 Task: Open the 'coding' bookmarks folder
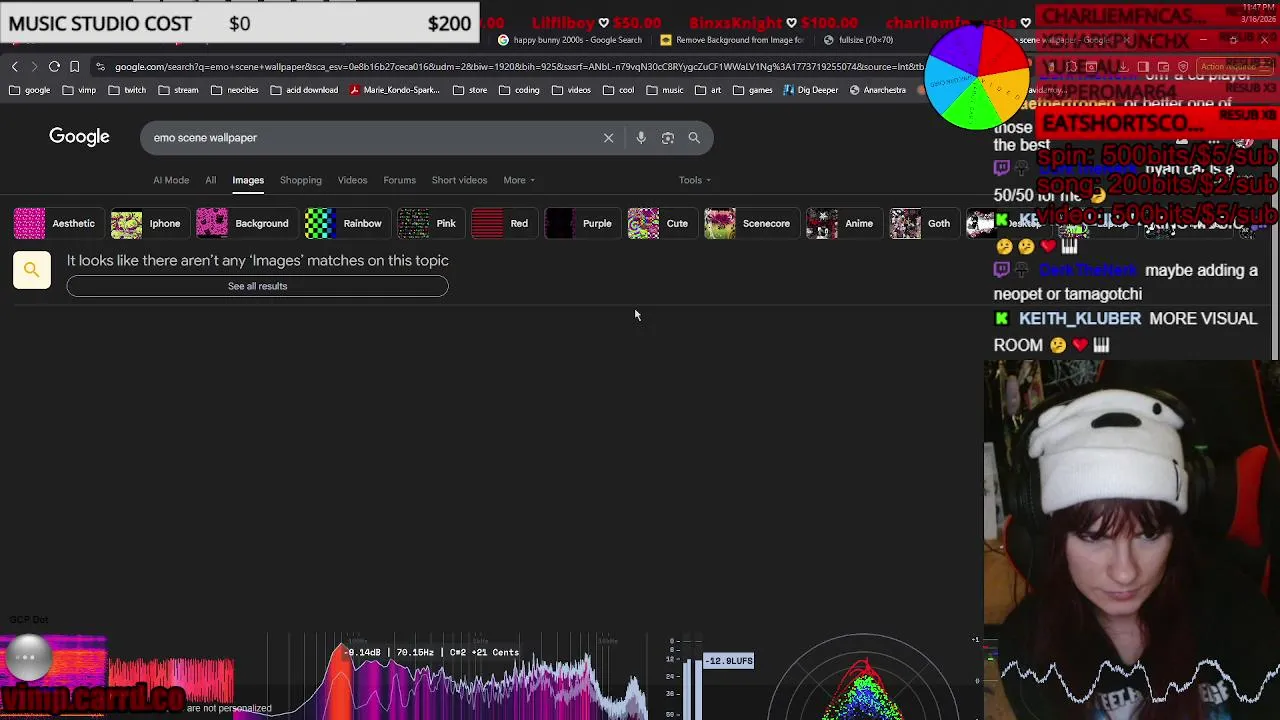pyautogui.click(x=519, y=90)
